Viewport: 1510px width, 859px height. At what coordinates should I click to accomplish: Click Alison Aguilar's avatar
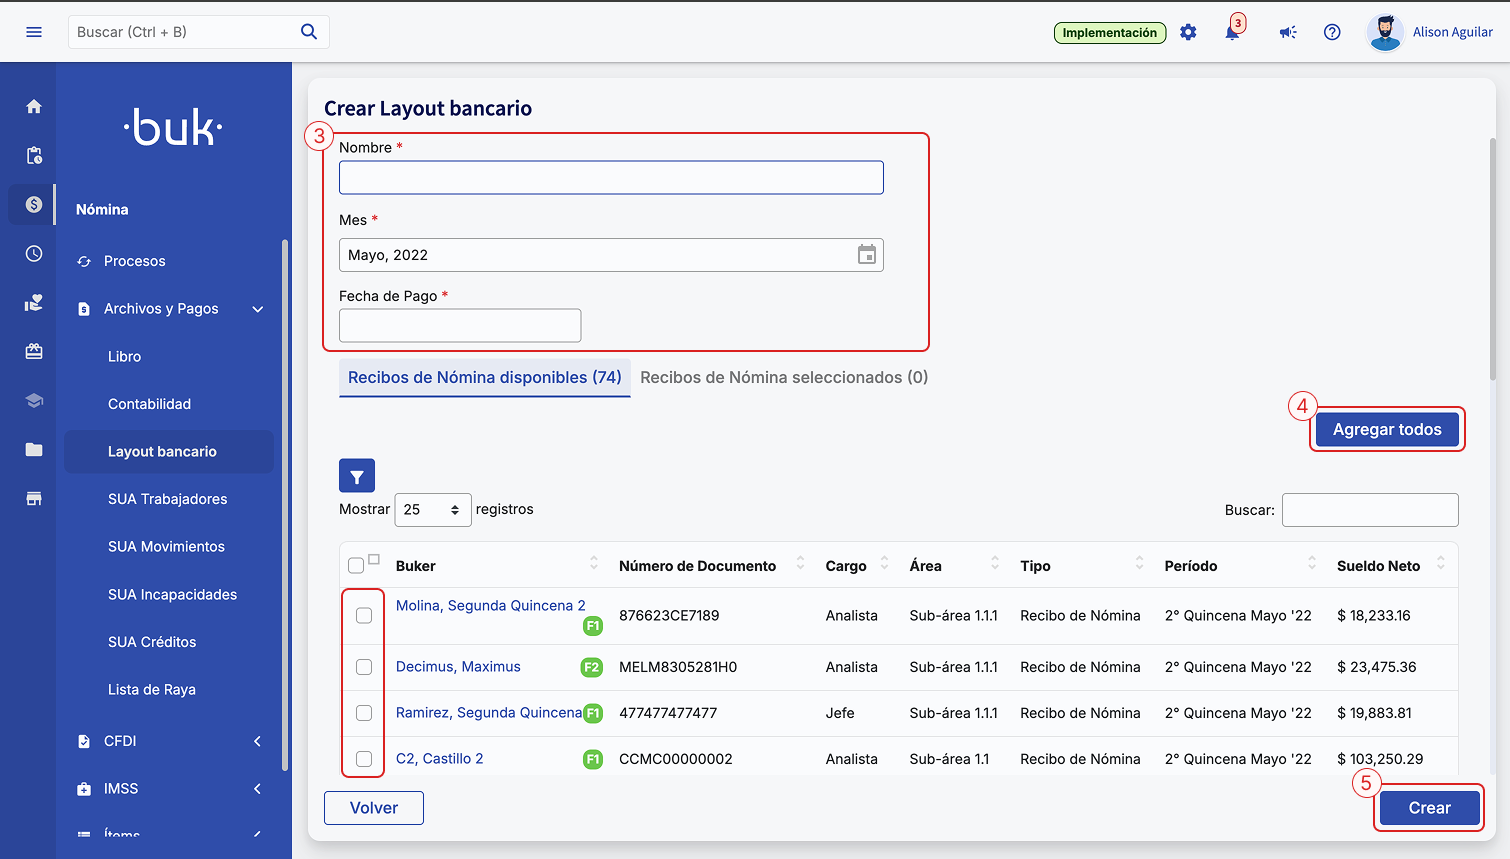click(1385, 32)
